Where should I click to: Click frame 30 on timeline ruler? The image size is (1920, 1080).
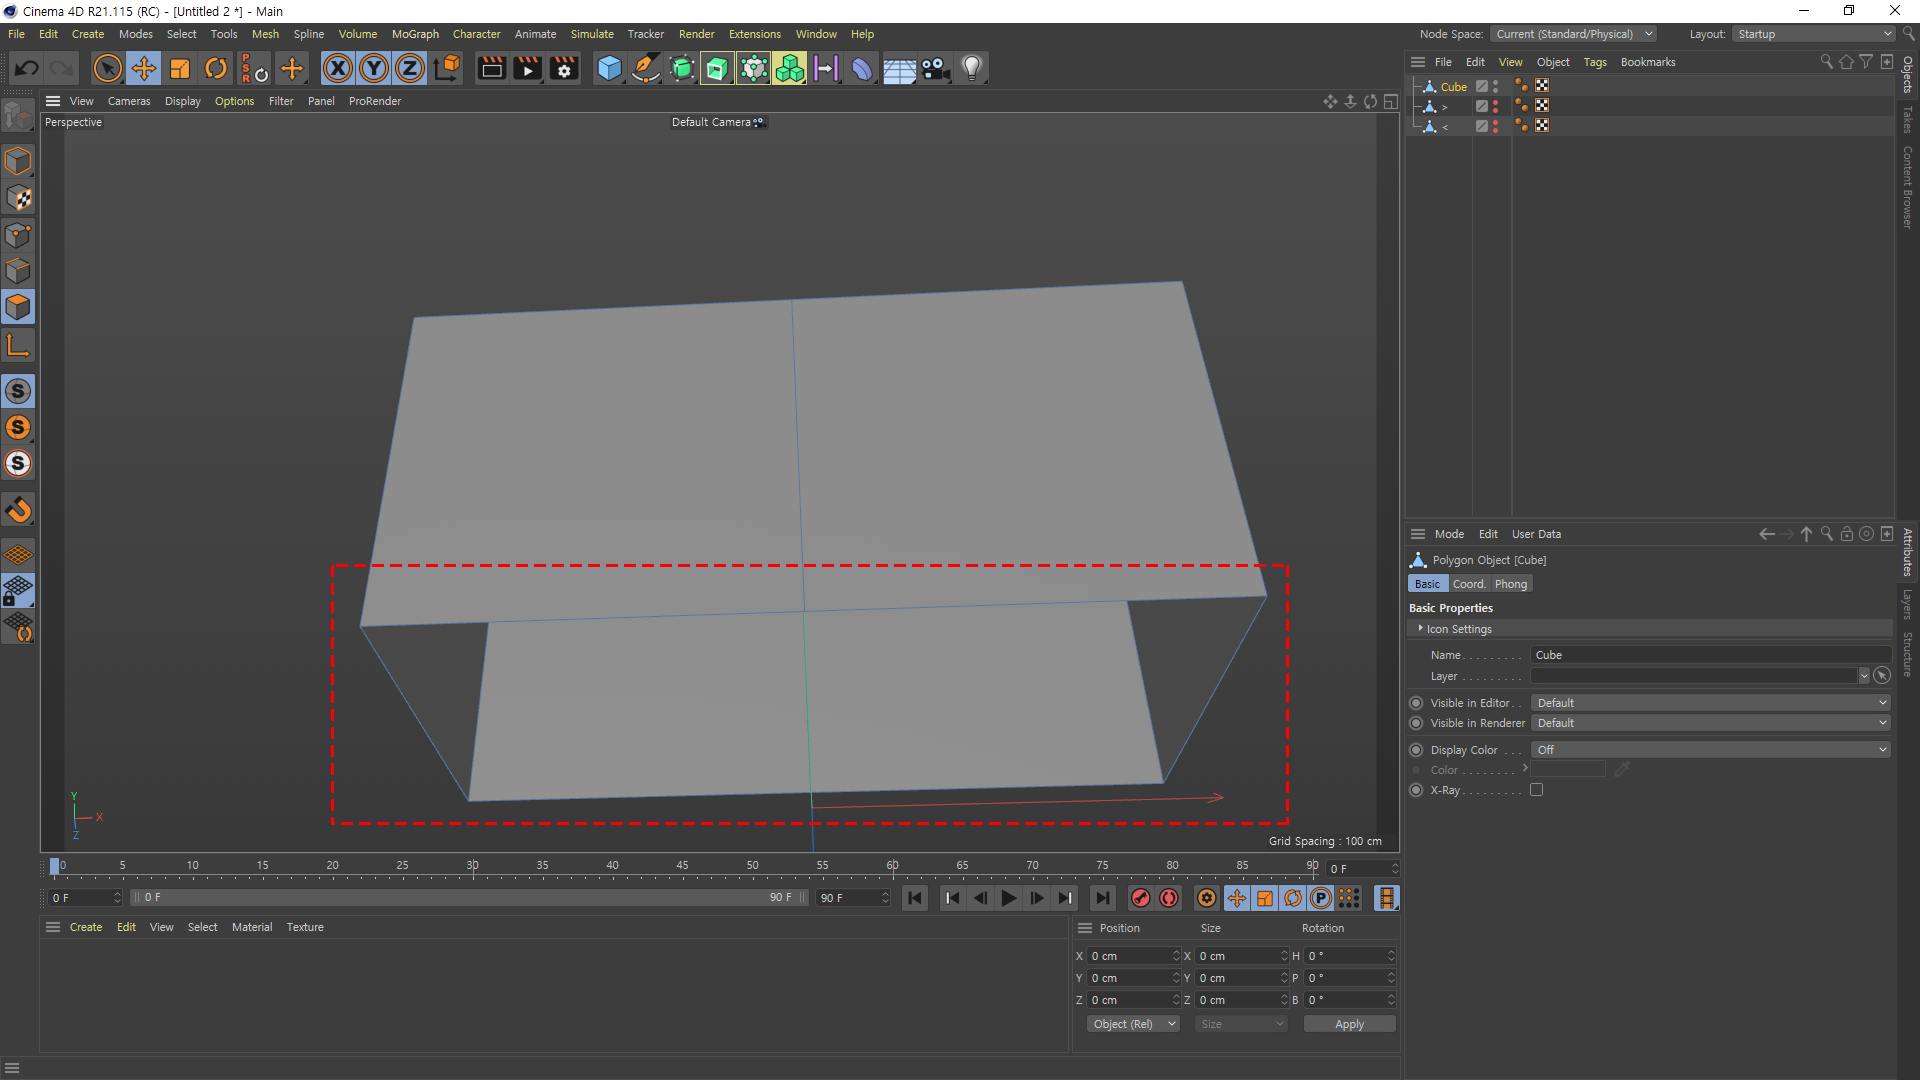472,866
